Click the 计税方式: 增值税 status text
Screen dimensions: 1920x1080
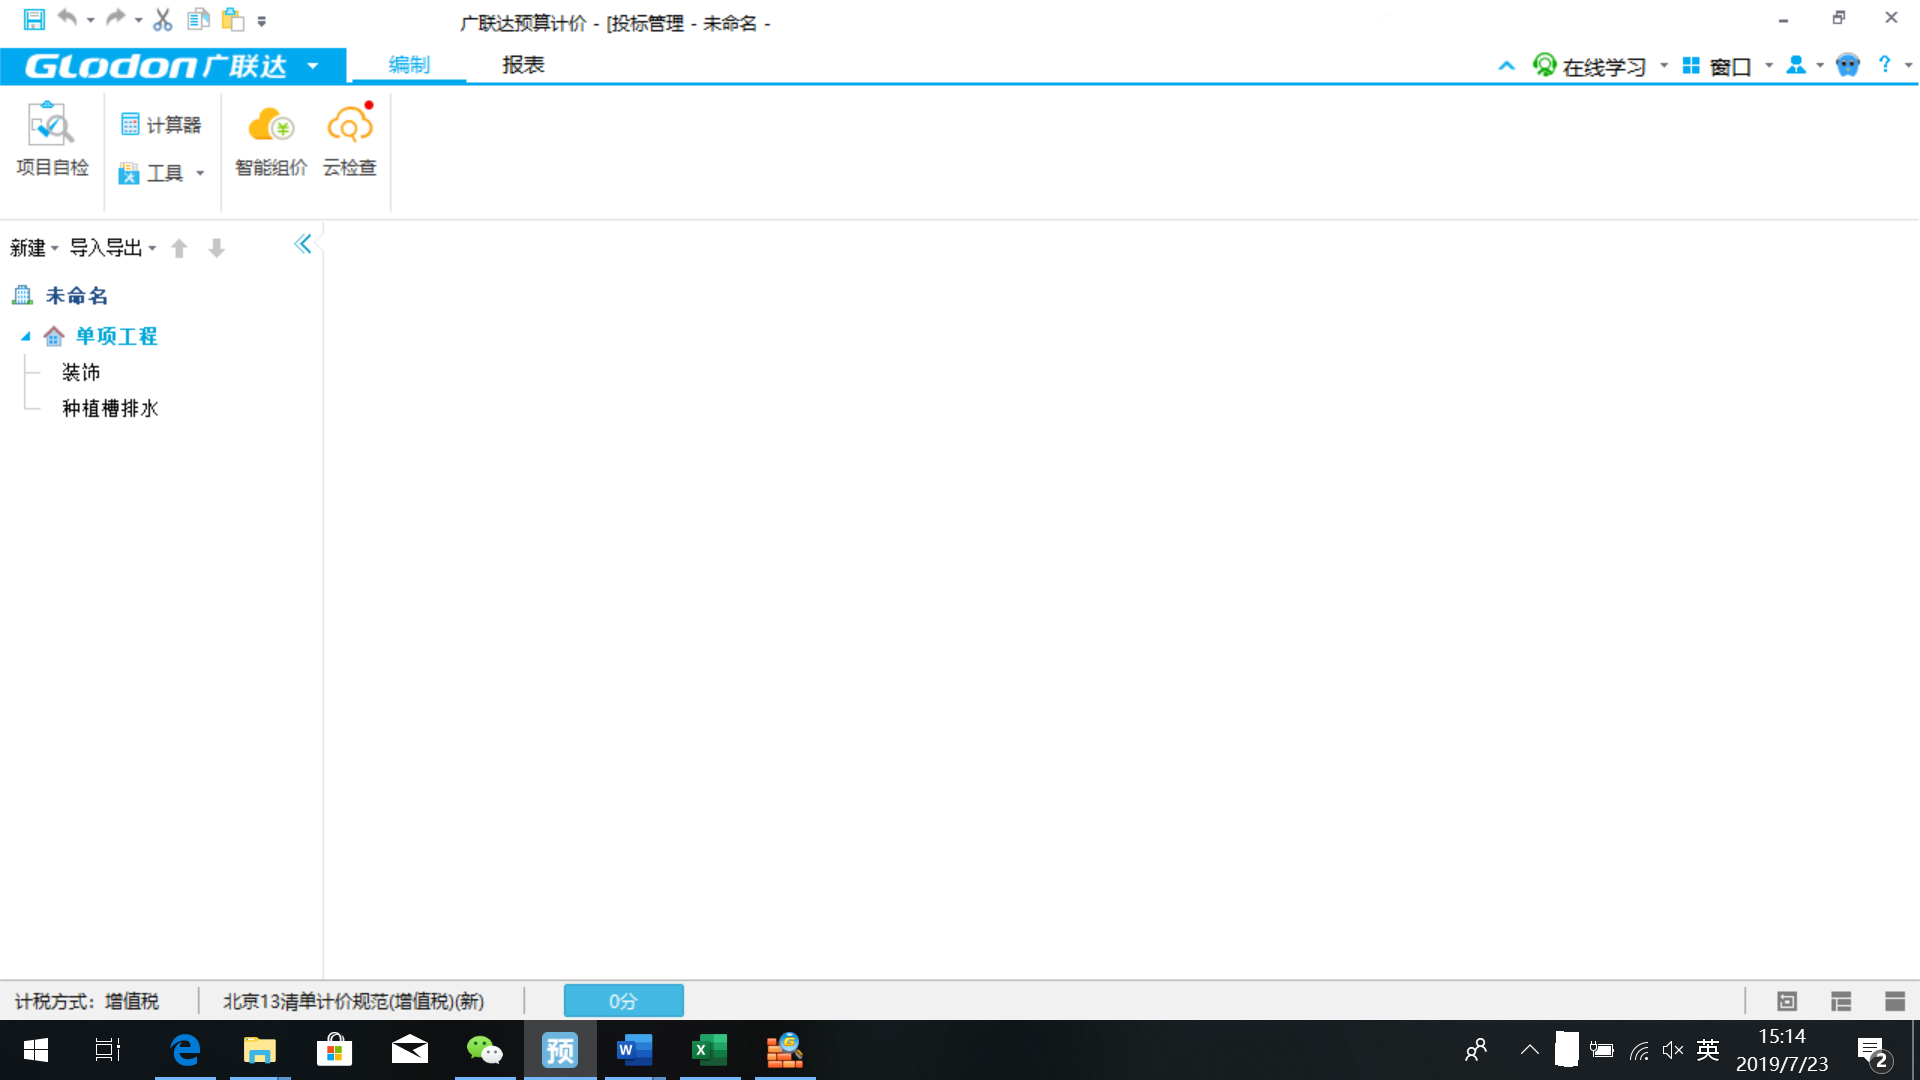point(87,1001)
